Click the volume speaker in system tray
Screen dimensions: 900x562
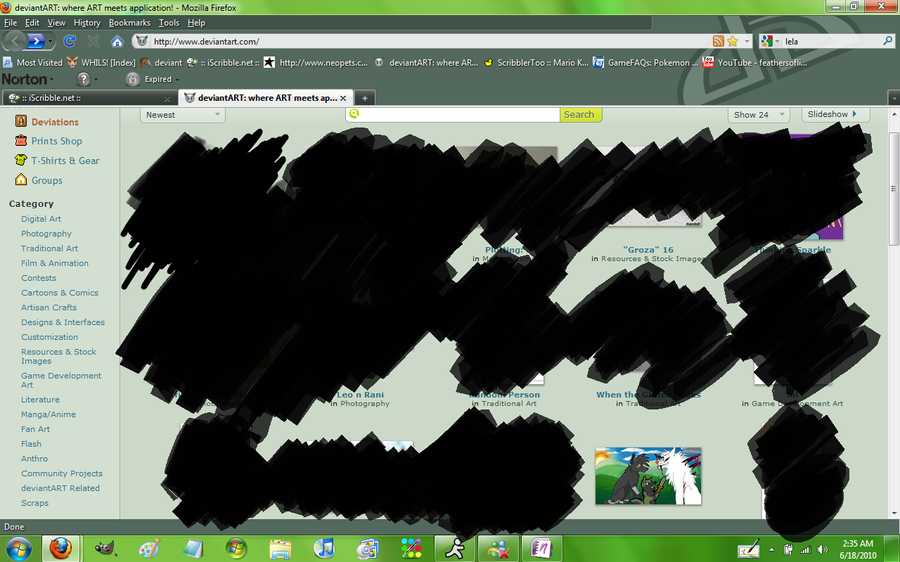point(823,549)
